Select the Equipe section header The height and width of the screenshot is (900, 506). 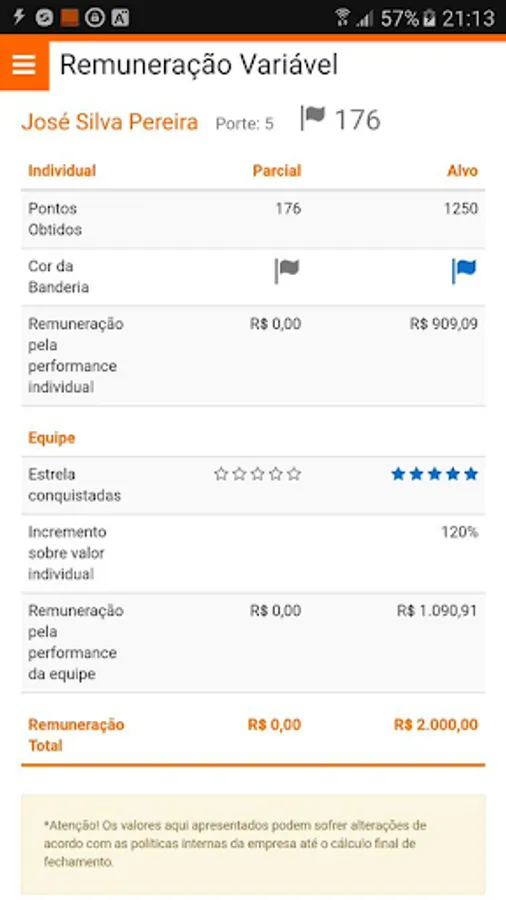(52, 439)
